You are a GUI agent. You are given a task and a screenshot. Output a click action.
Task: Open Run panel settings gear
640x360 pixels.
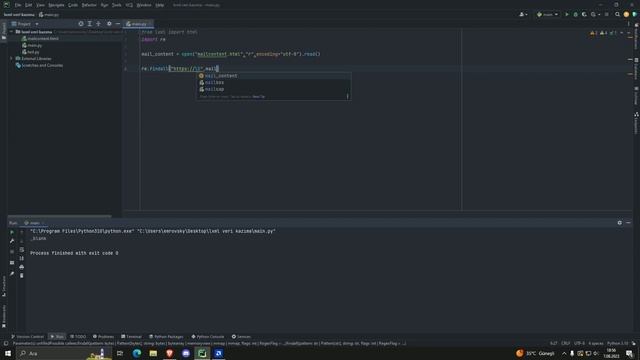[x=620, y=223]
